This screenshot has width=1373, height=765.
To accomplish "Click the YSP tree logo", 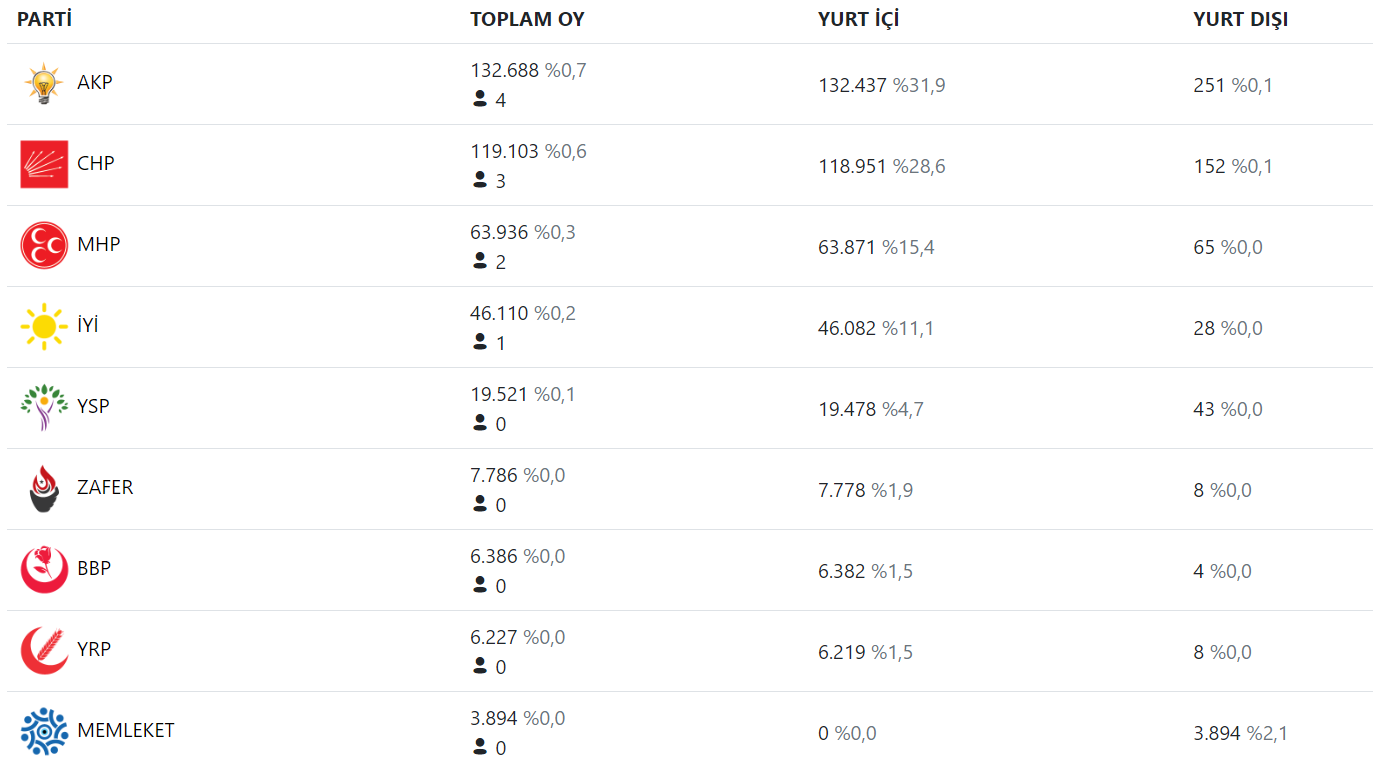I will click(x=44, y=407).
